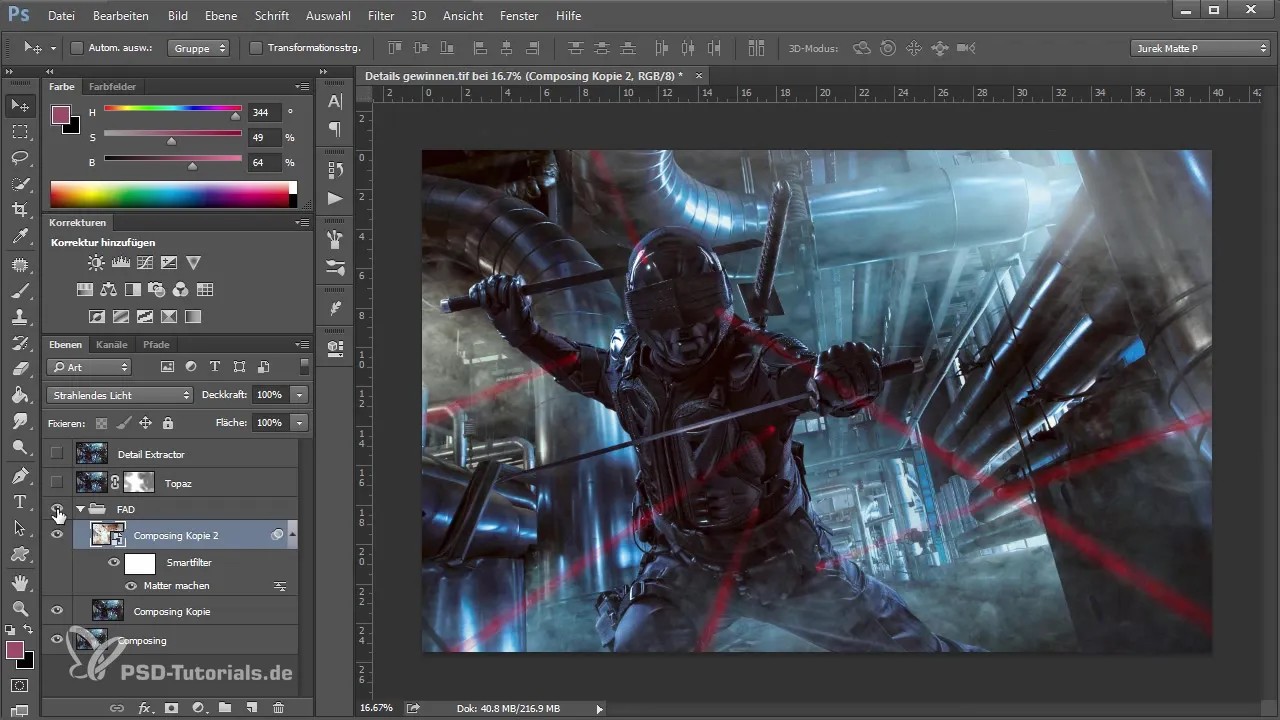Open the Fläche fill dropdown arrow
The image size is (1280, 720).
pyautogui.click(x=299, y=423)
